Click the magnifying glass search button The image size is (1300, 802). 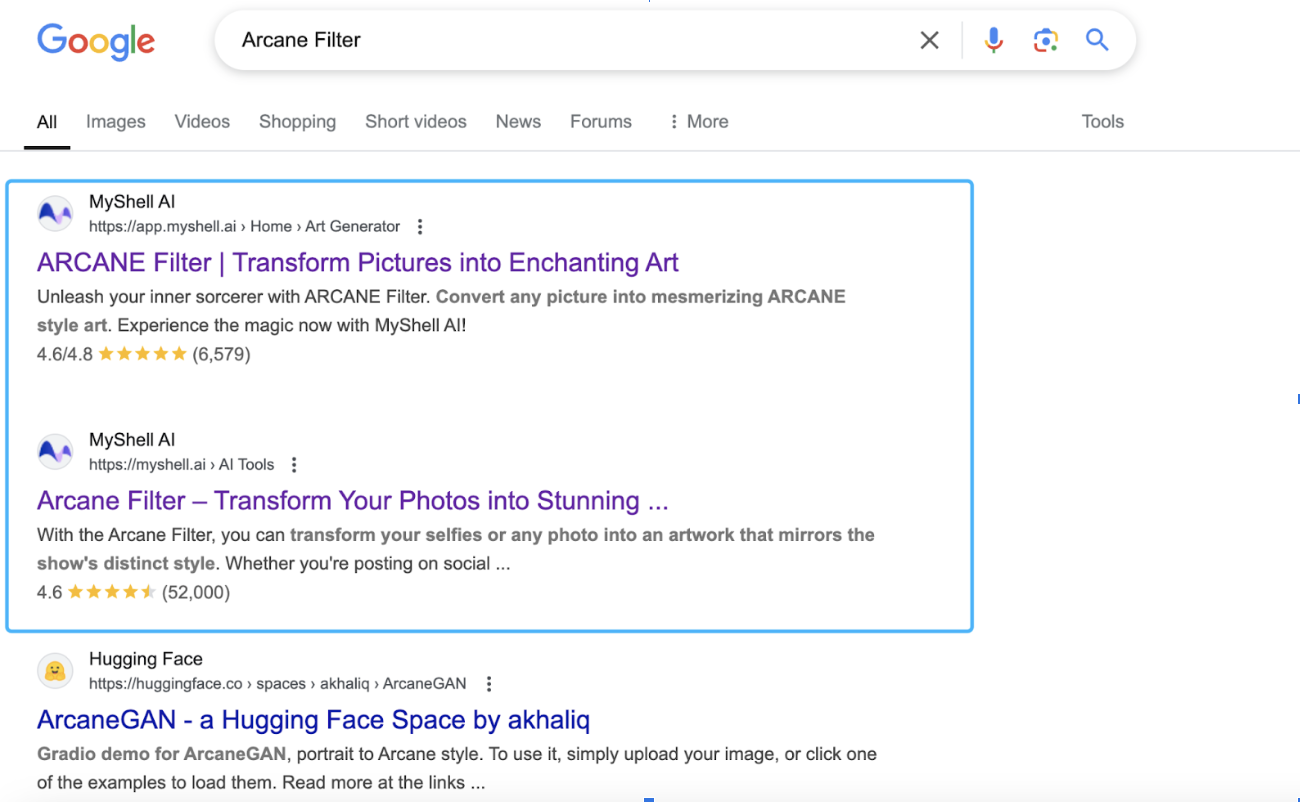(1098, 40)
